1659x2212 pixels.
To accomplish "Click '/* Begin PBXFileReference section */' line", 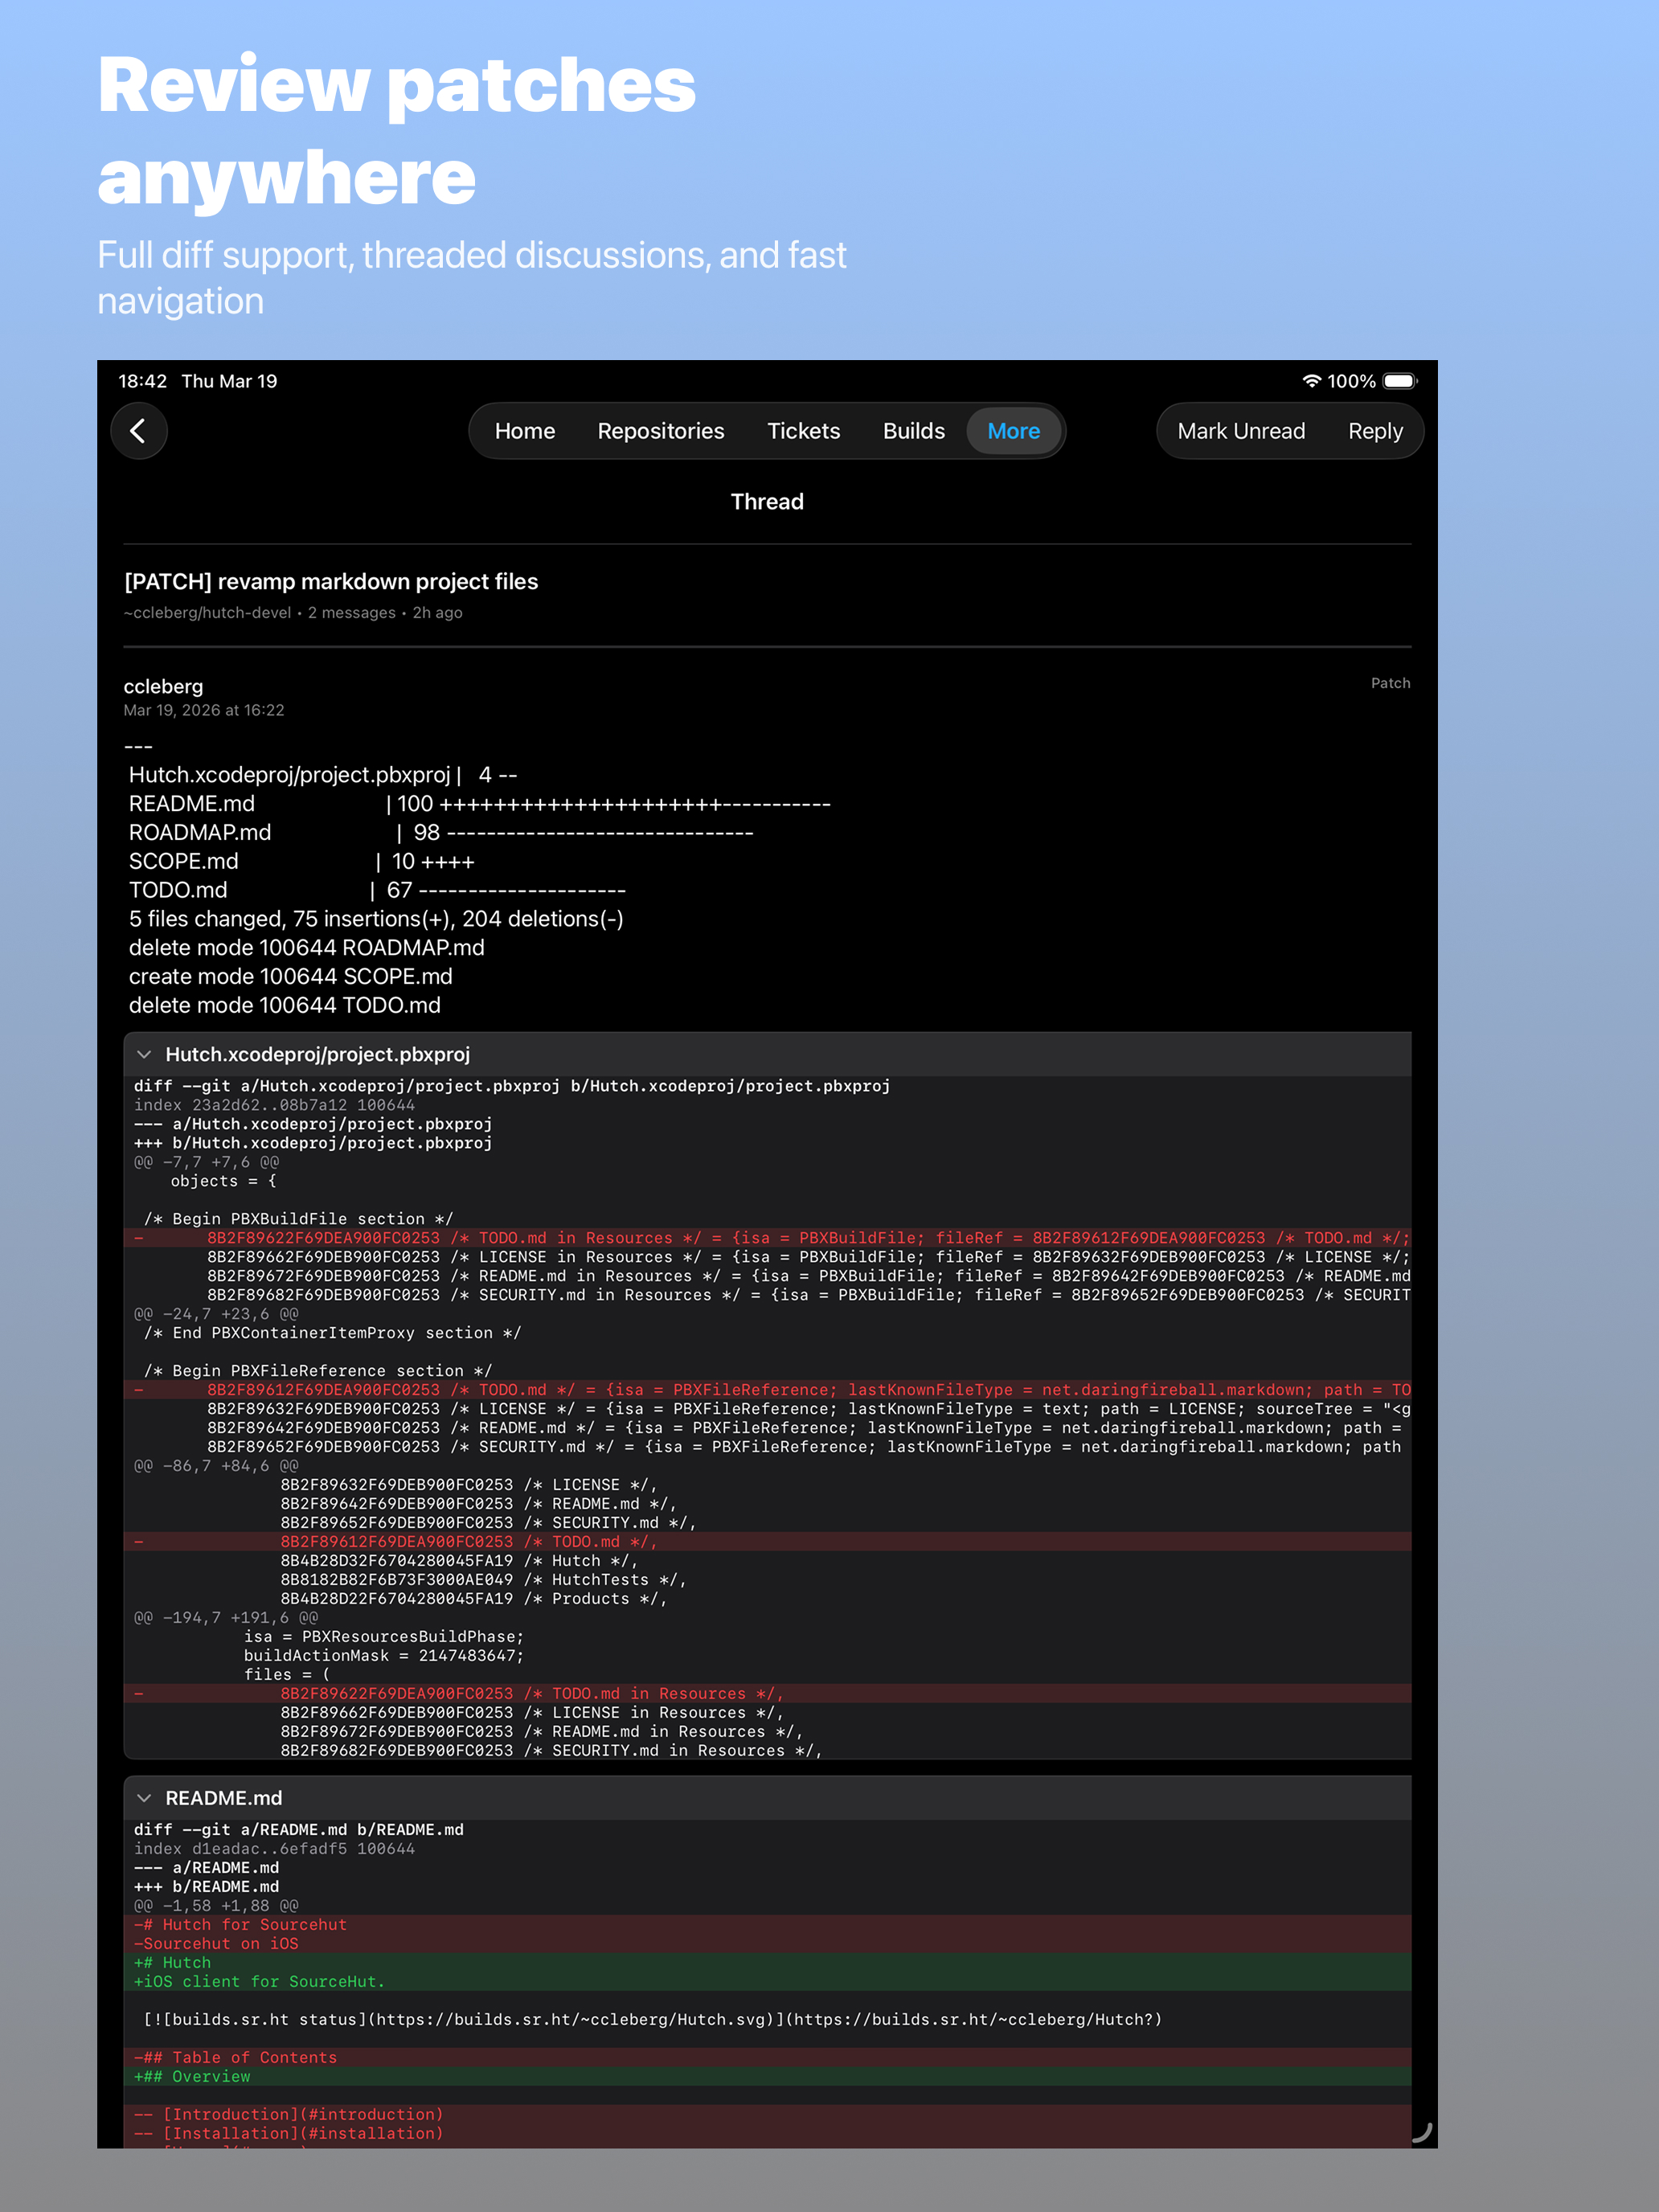I will point(317,1371).
